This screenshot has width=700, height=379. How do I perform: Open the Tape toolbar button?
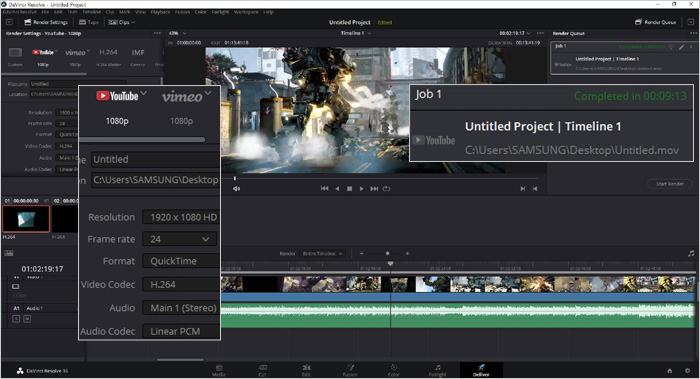click(89, 22)
